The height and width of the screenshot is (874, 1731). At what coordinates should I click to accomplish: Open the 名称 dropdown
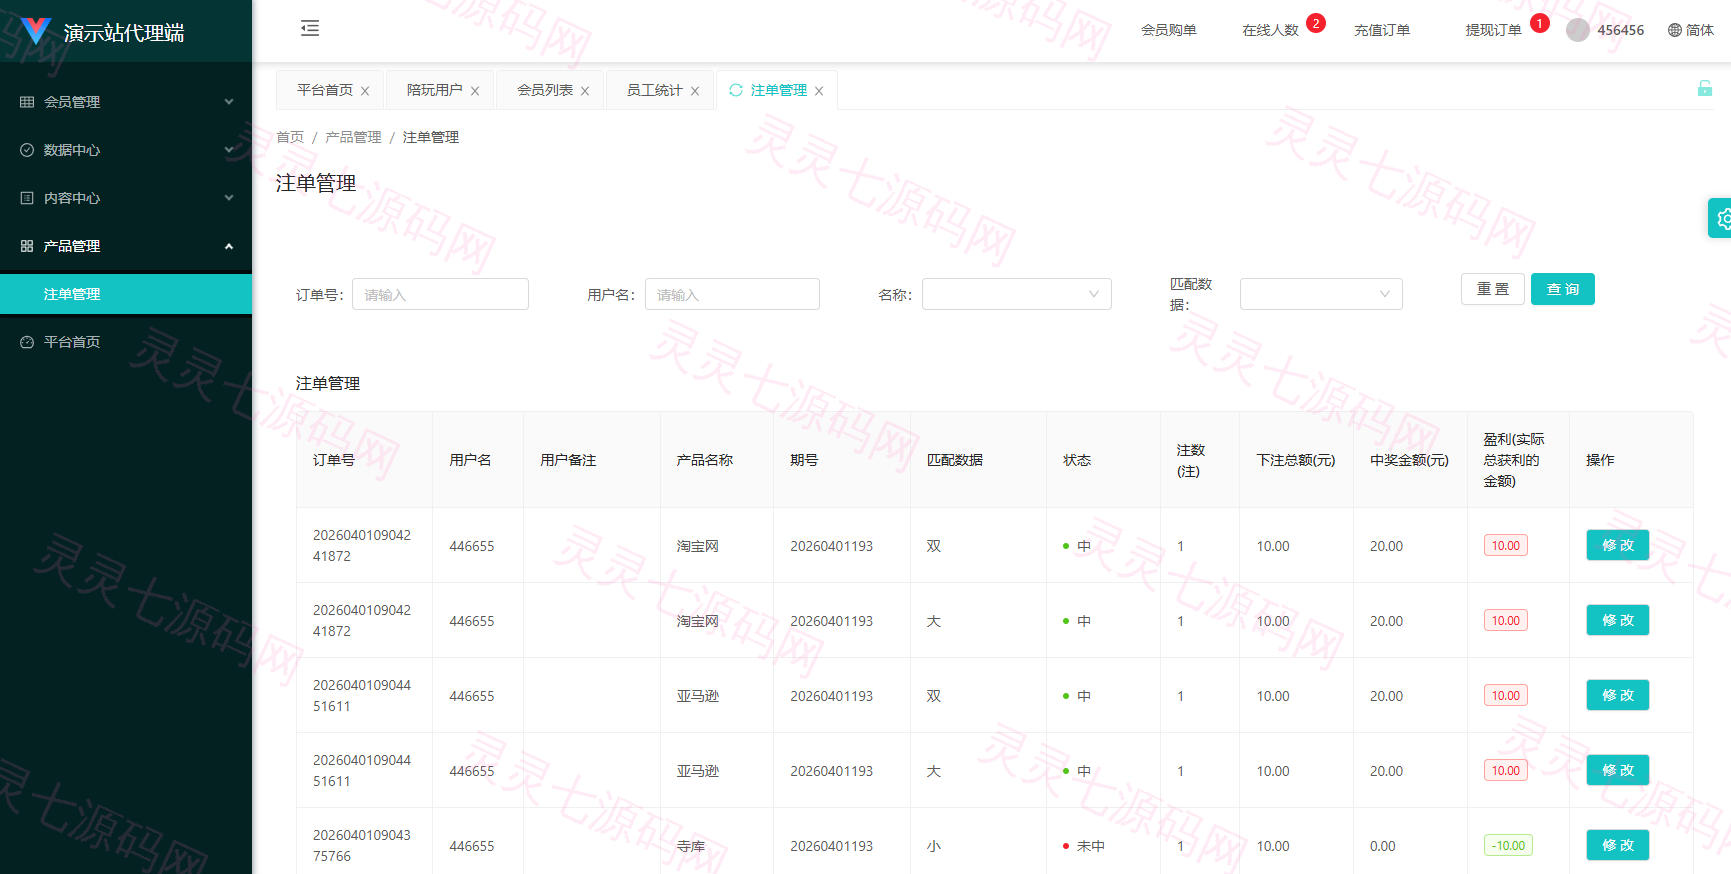point(1017,294)
